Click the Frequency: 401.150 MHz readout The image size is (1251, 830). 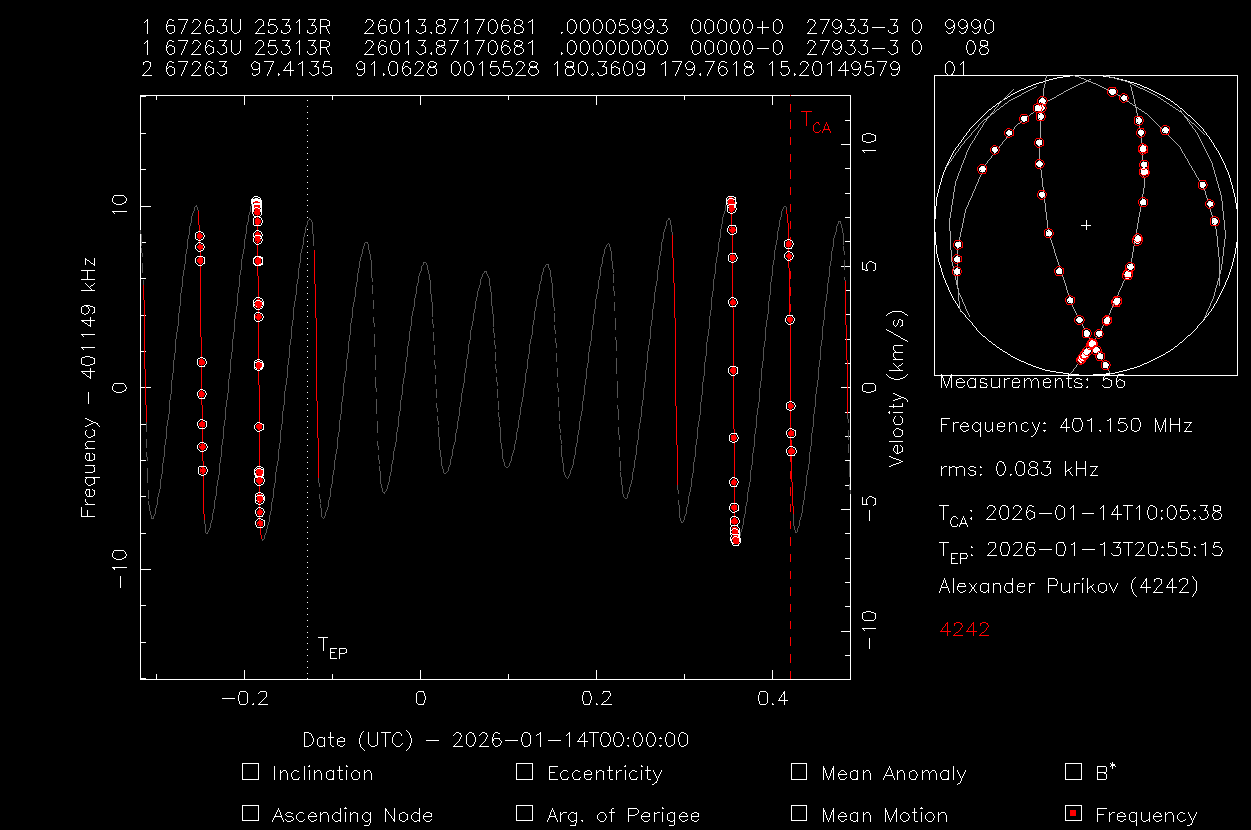tap(1065, 426)
